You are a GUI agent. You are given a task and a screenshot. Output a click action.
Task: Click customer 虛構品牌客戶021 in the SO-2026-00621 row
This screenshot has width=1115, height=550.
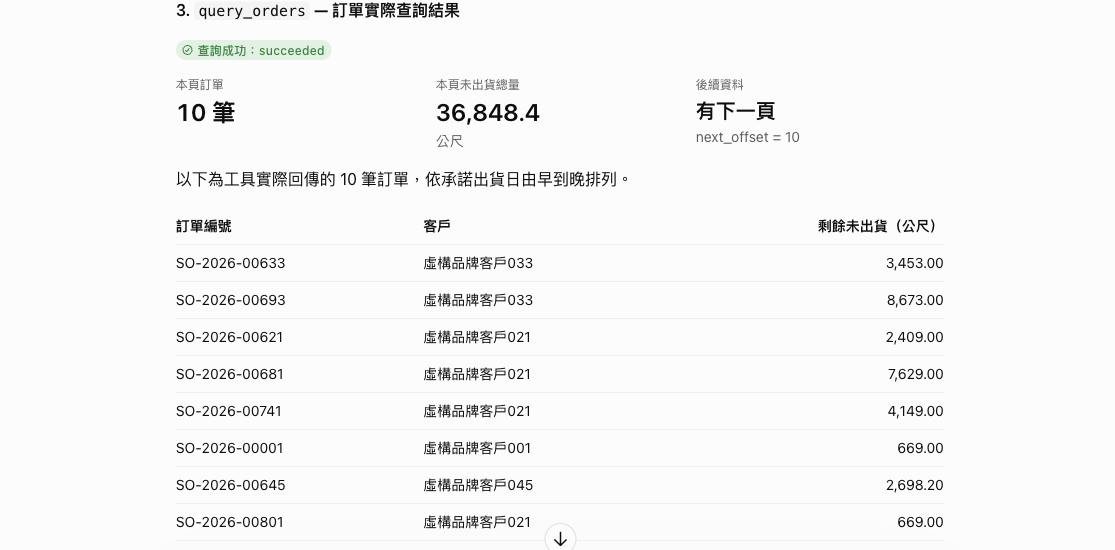[477, 337]
